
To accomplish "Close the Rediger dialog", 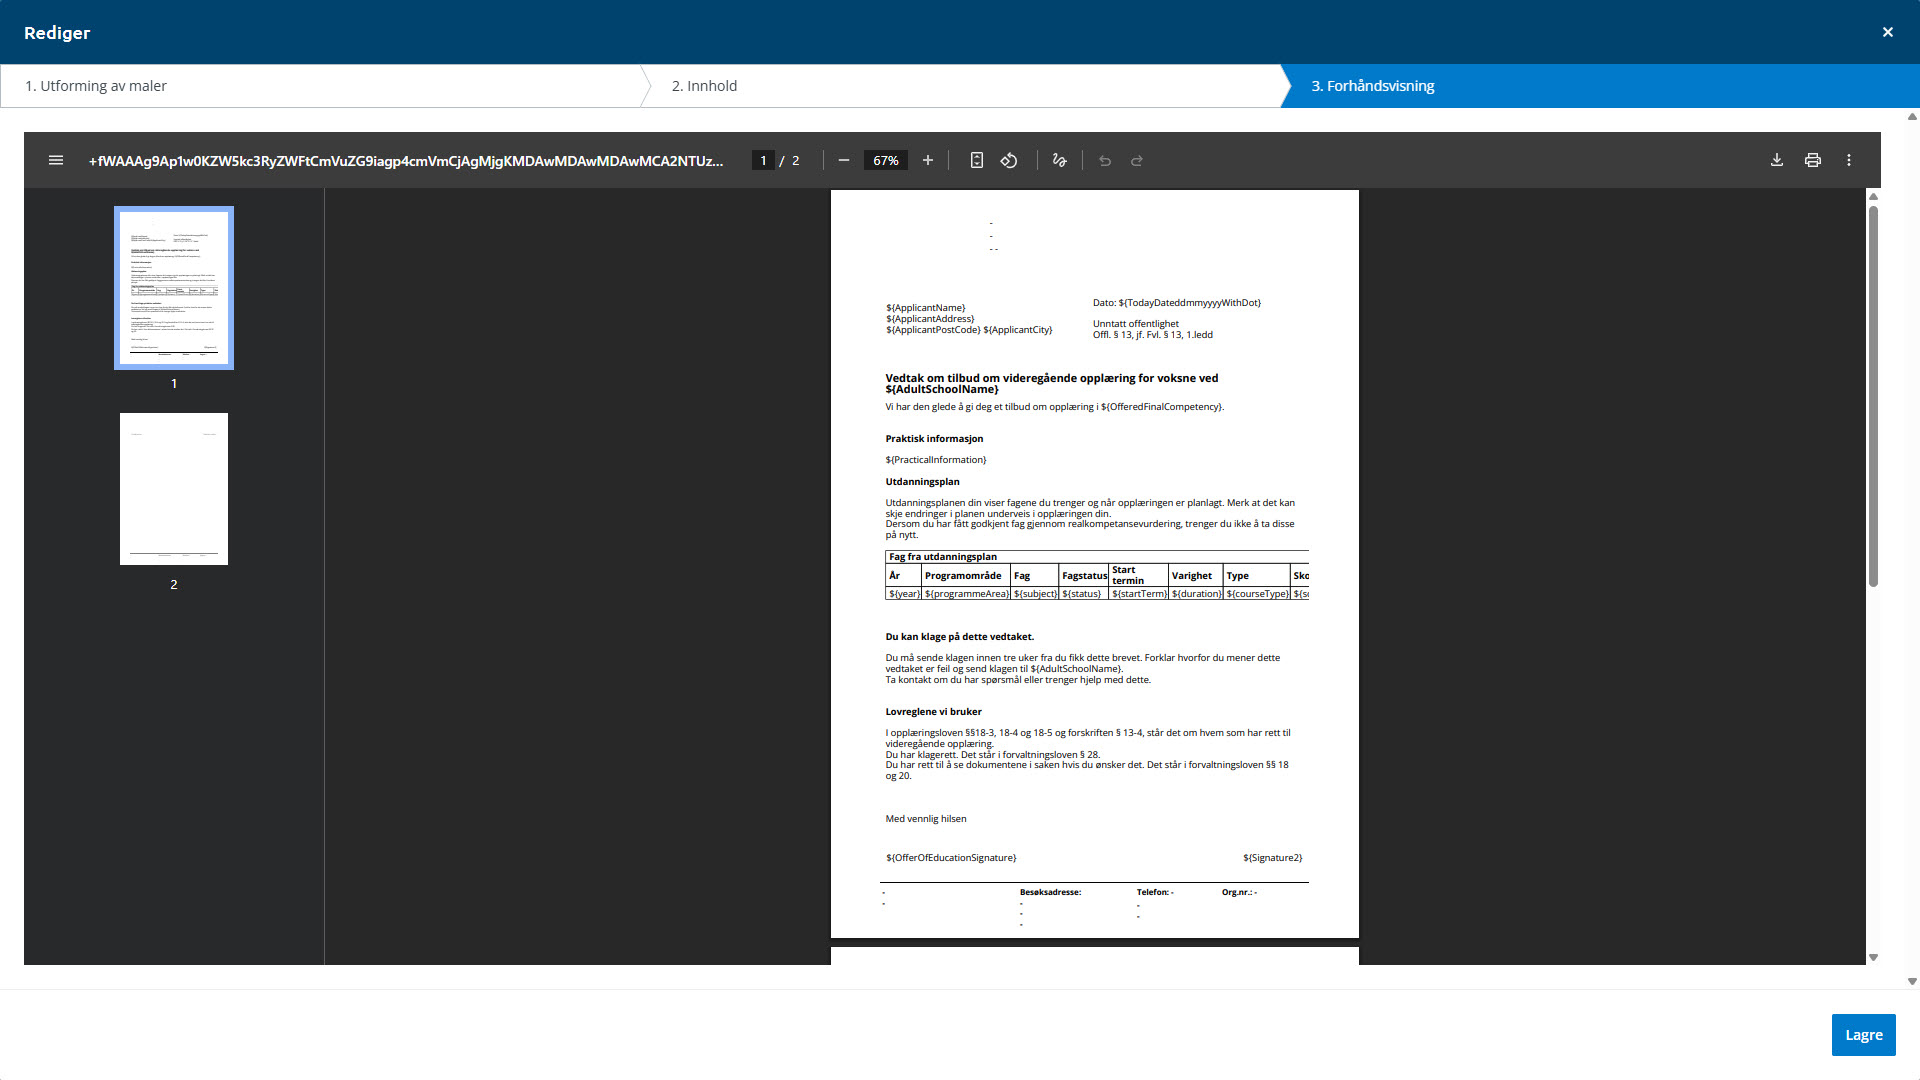I will pos(1888,32).
